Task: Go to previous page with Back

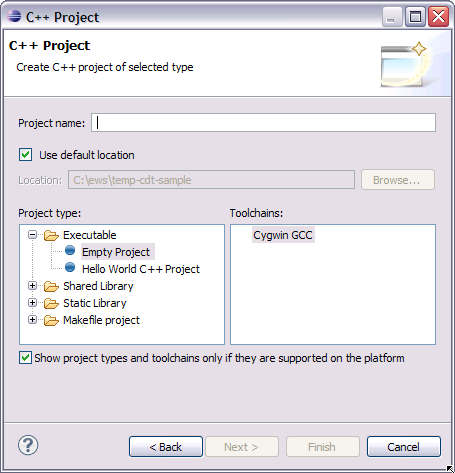Action: [x=166, y=447]
